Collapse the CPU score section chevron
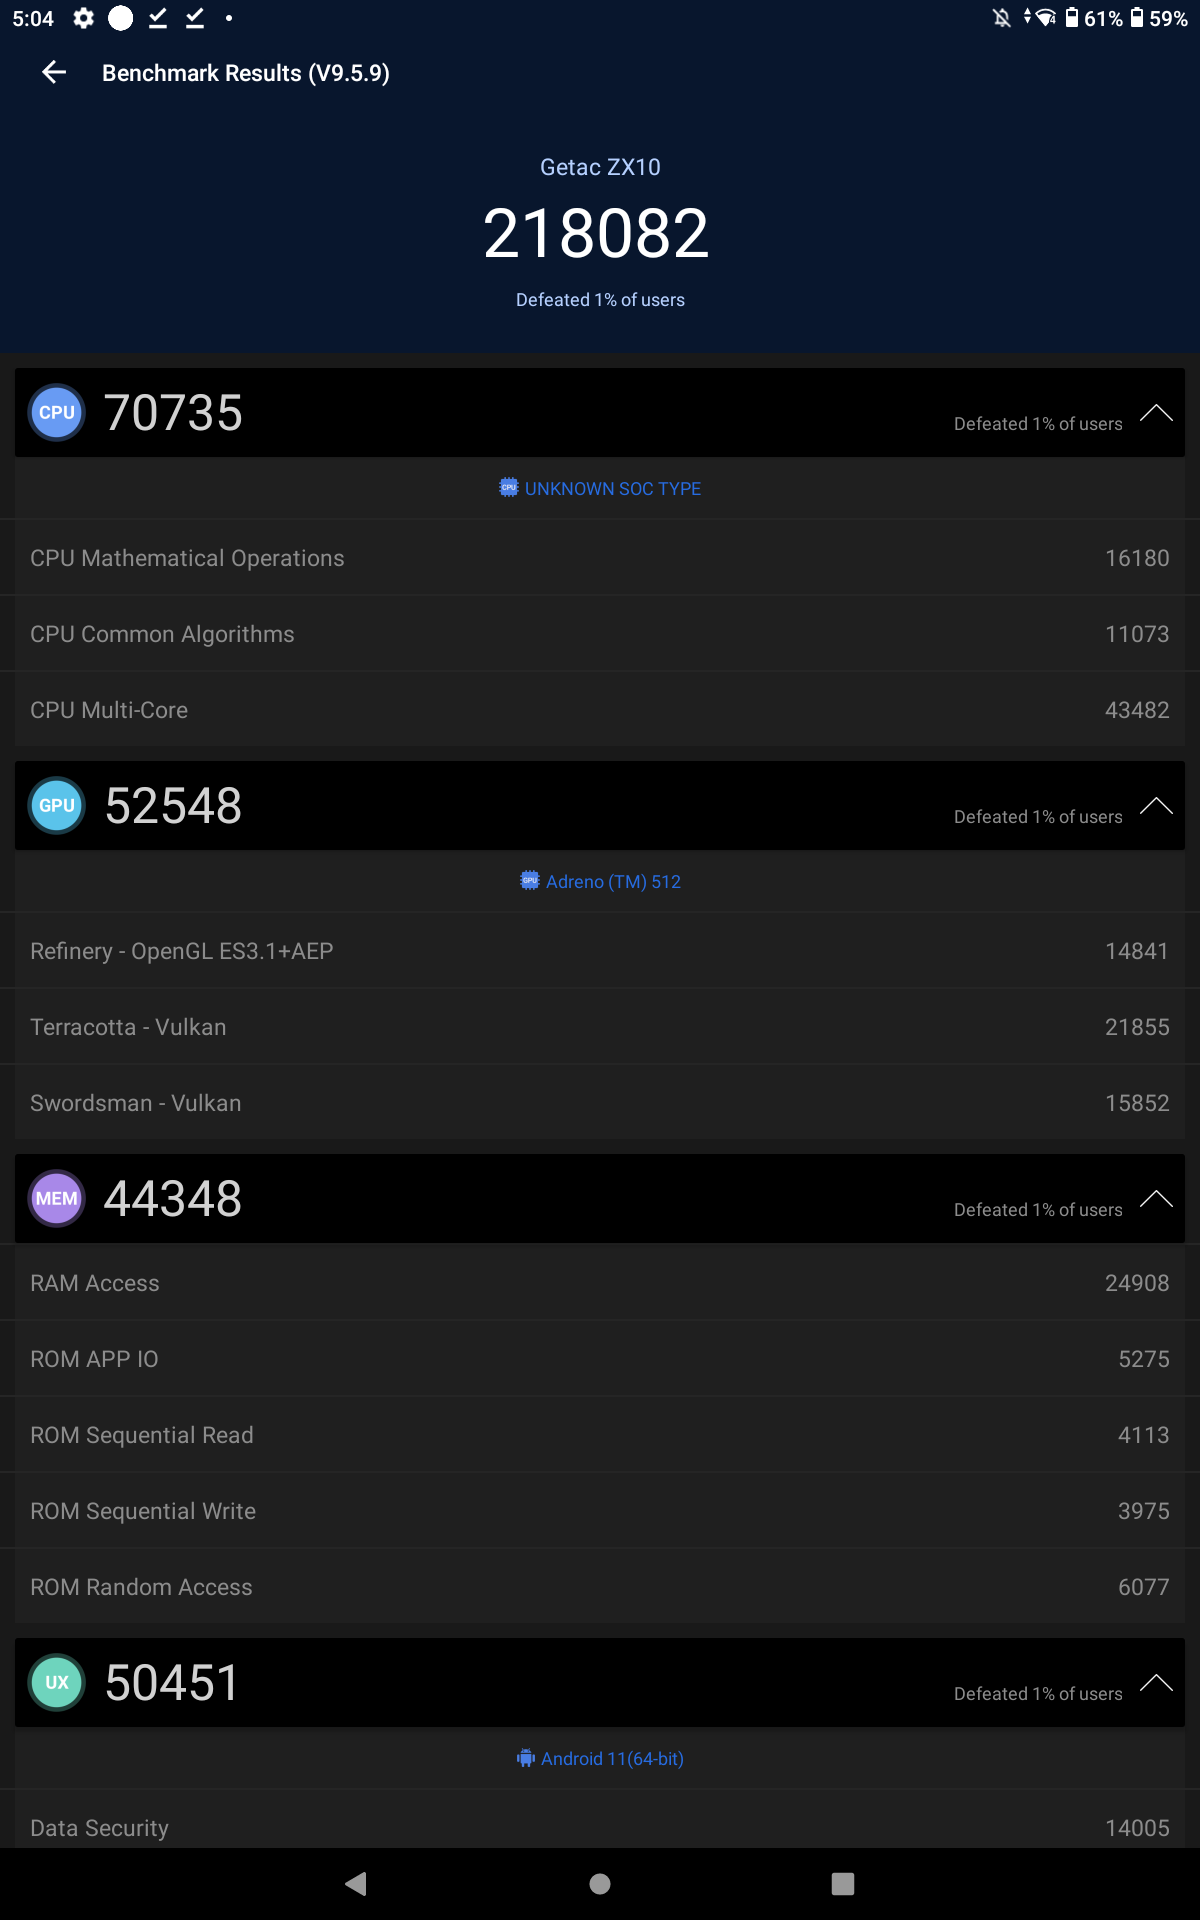This screenshot has width=1200, height=1920. click(x=1156, y=413)
